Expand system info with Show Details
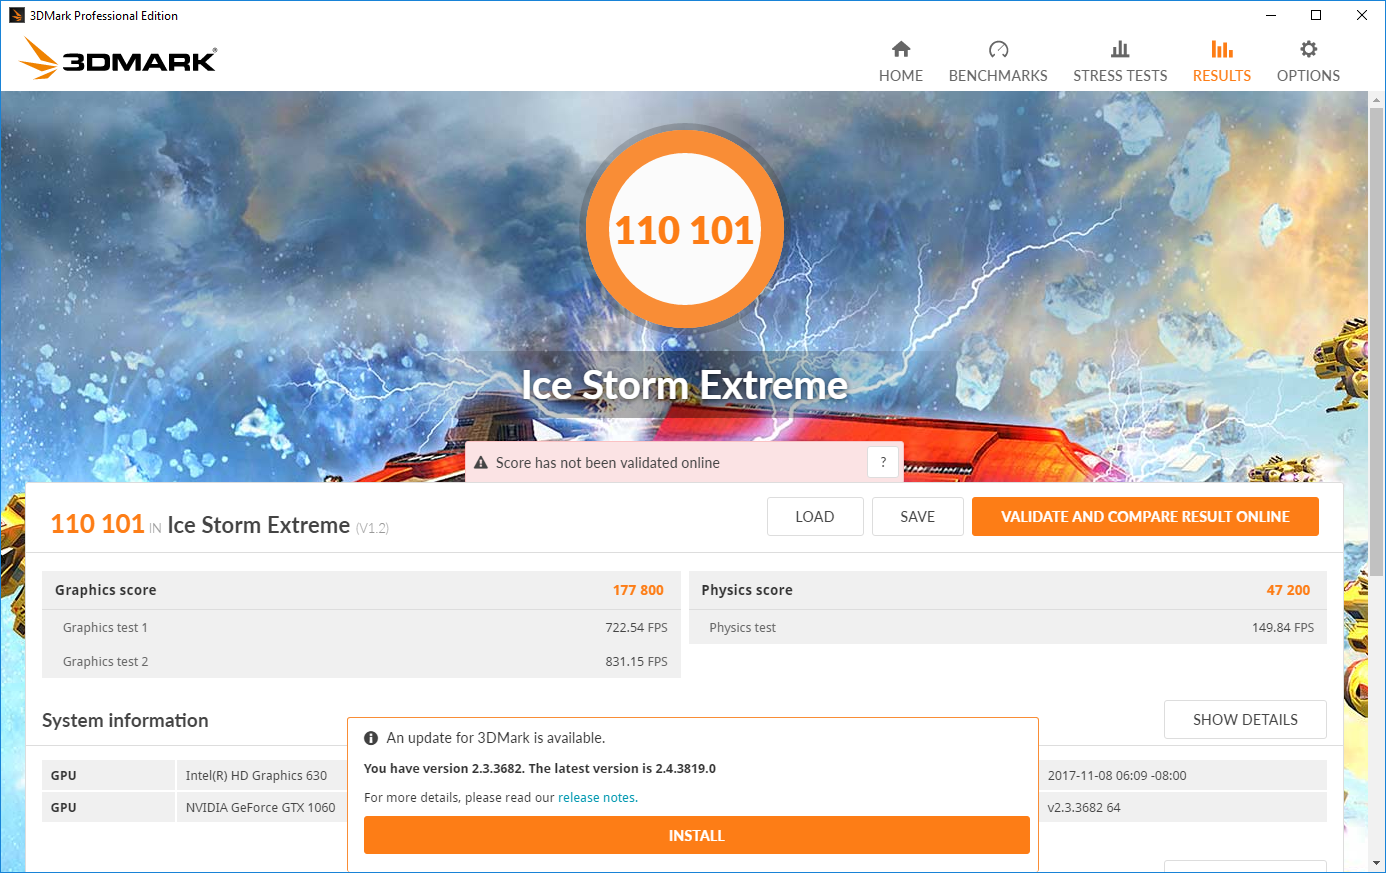Screen dimensions: 1386x873 click(x=1245, y=720)
